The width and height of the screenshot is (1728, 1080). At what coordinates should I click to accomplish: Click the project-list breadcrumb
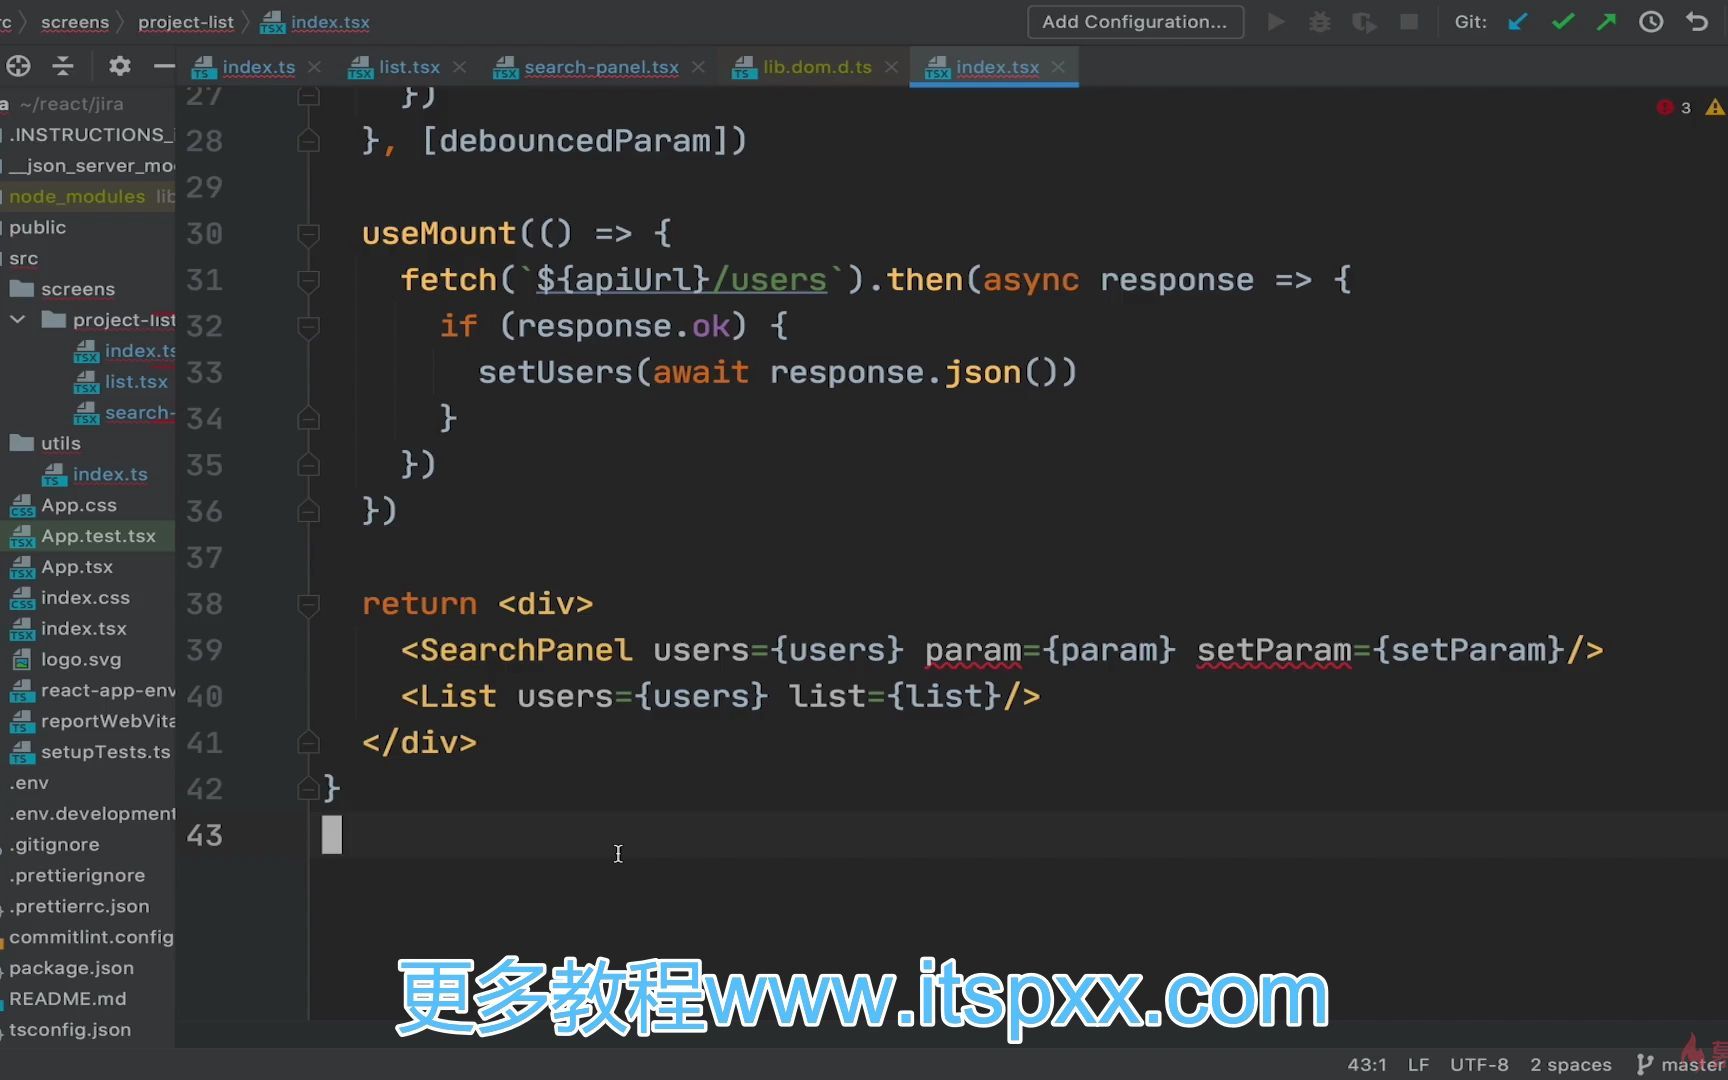tap(186, 22)
